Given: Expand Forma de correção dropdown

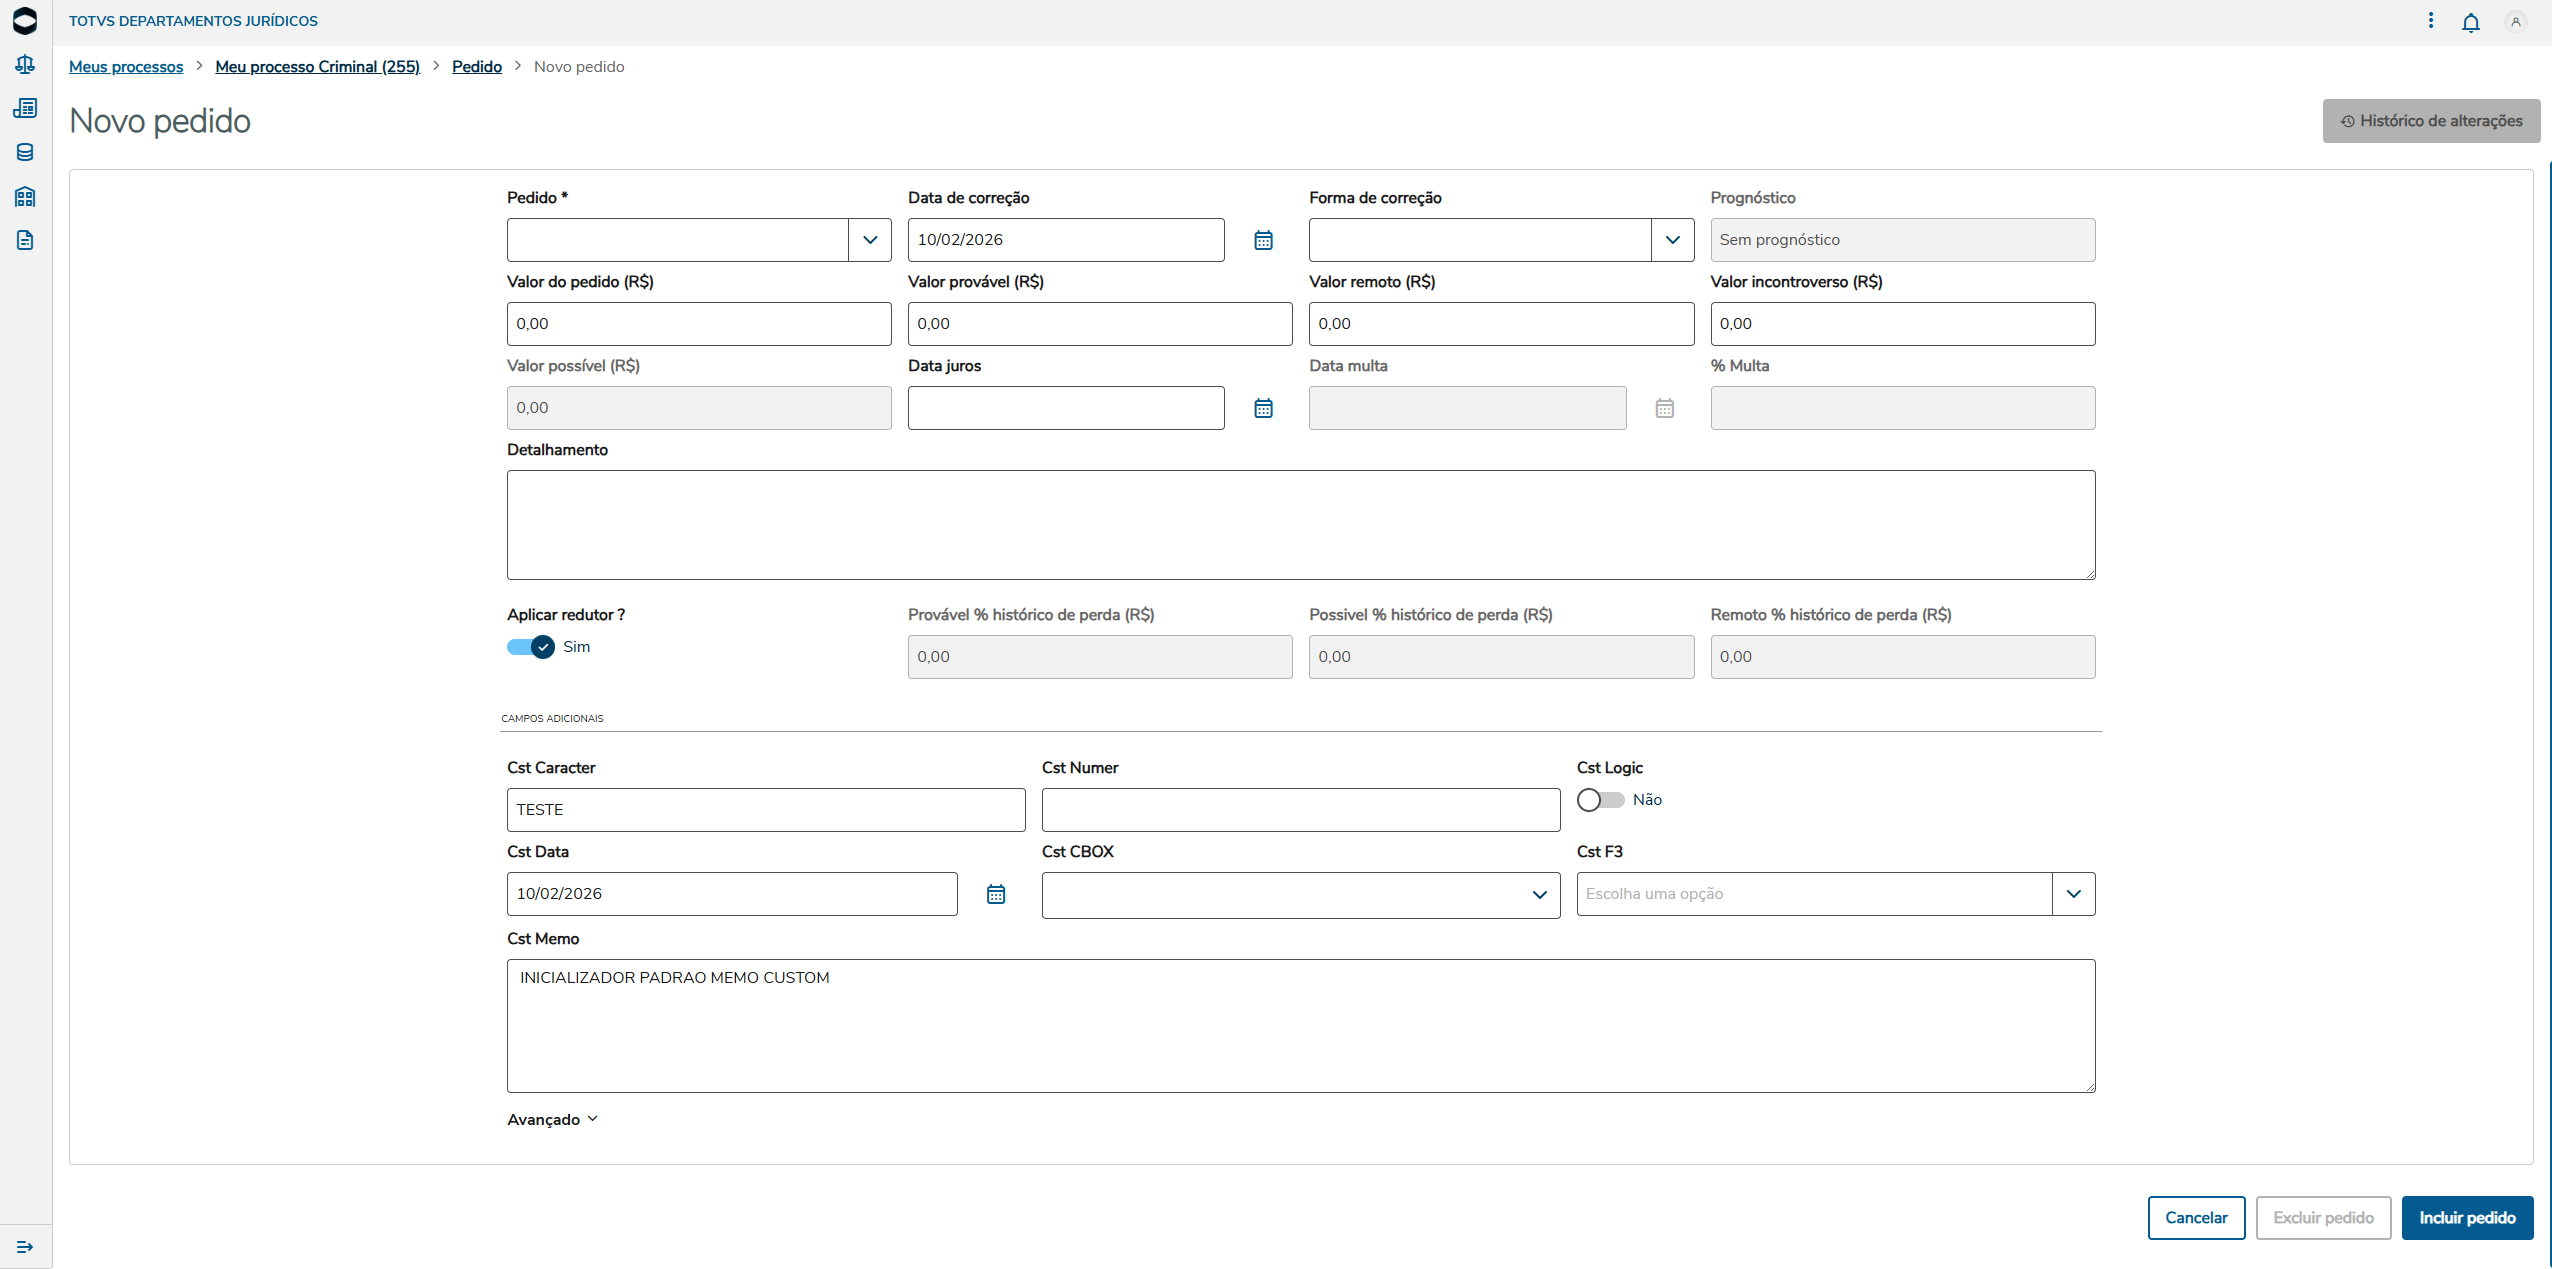Looking at the screenshot, I should click(1672, 240).
